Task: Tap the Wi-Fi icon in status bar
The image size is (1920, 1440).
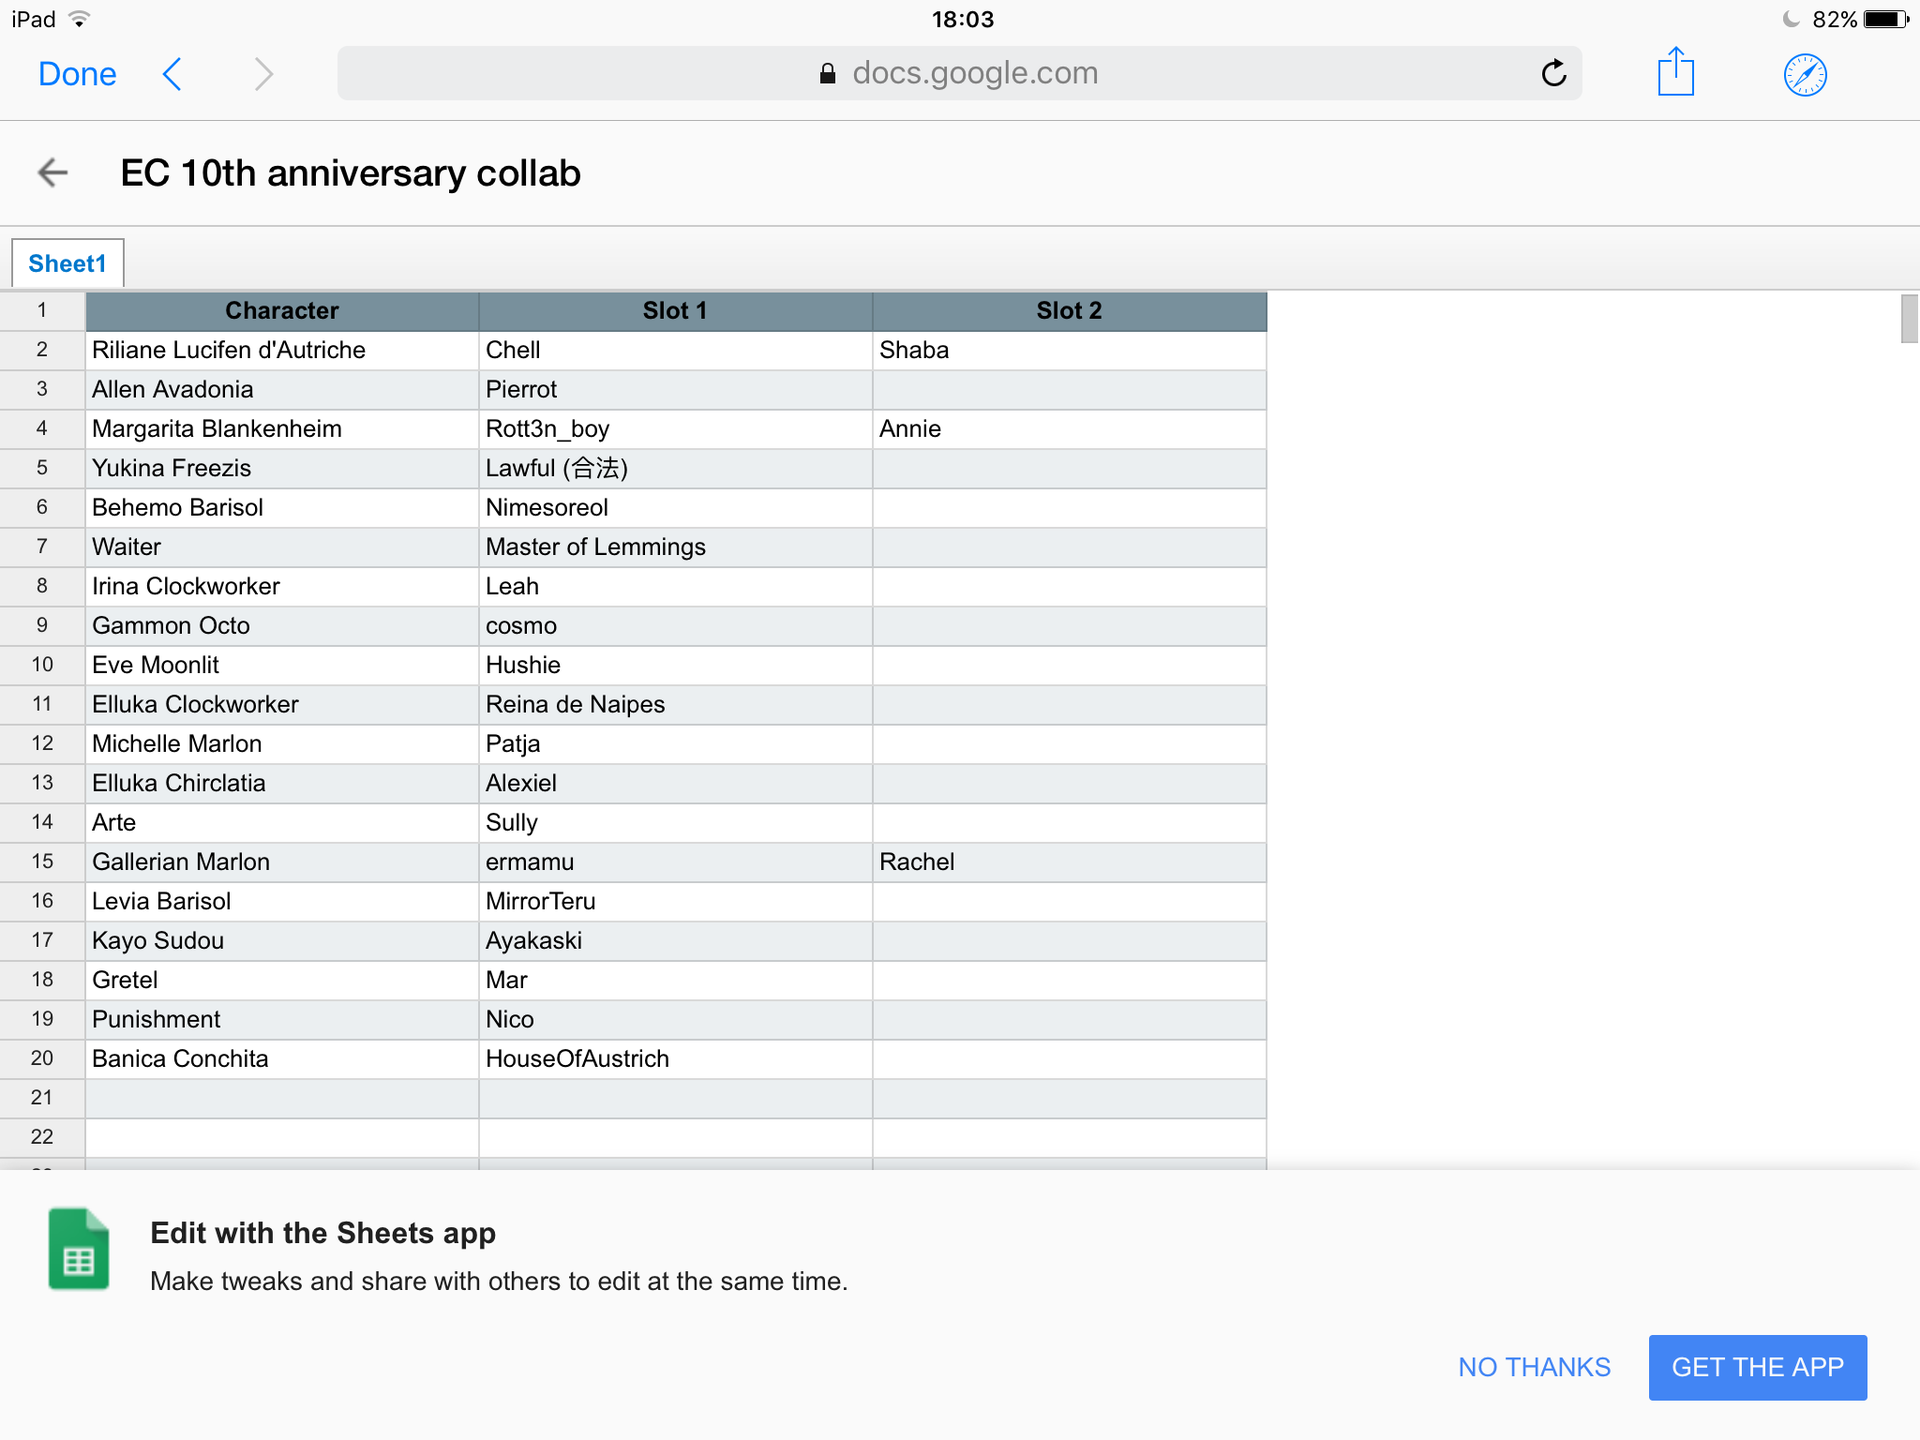Action: point(79,19)
